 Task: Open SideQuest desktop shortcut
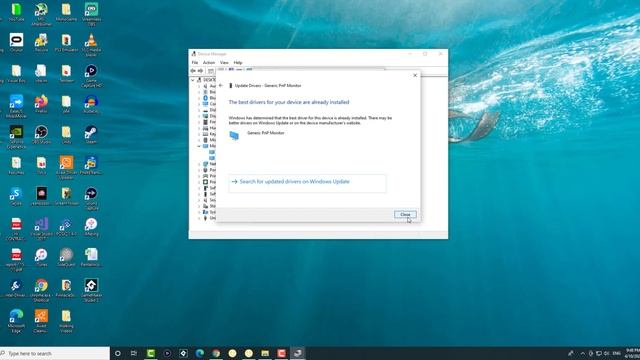(67, 258)
